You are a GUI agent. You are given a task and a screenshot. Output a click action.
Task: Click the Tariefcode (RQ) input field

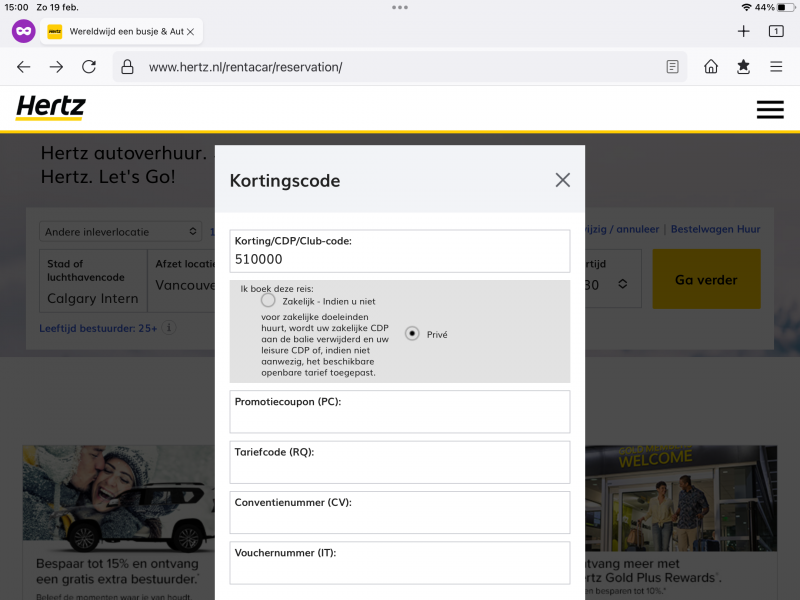tap(399, 469)
